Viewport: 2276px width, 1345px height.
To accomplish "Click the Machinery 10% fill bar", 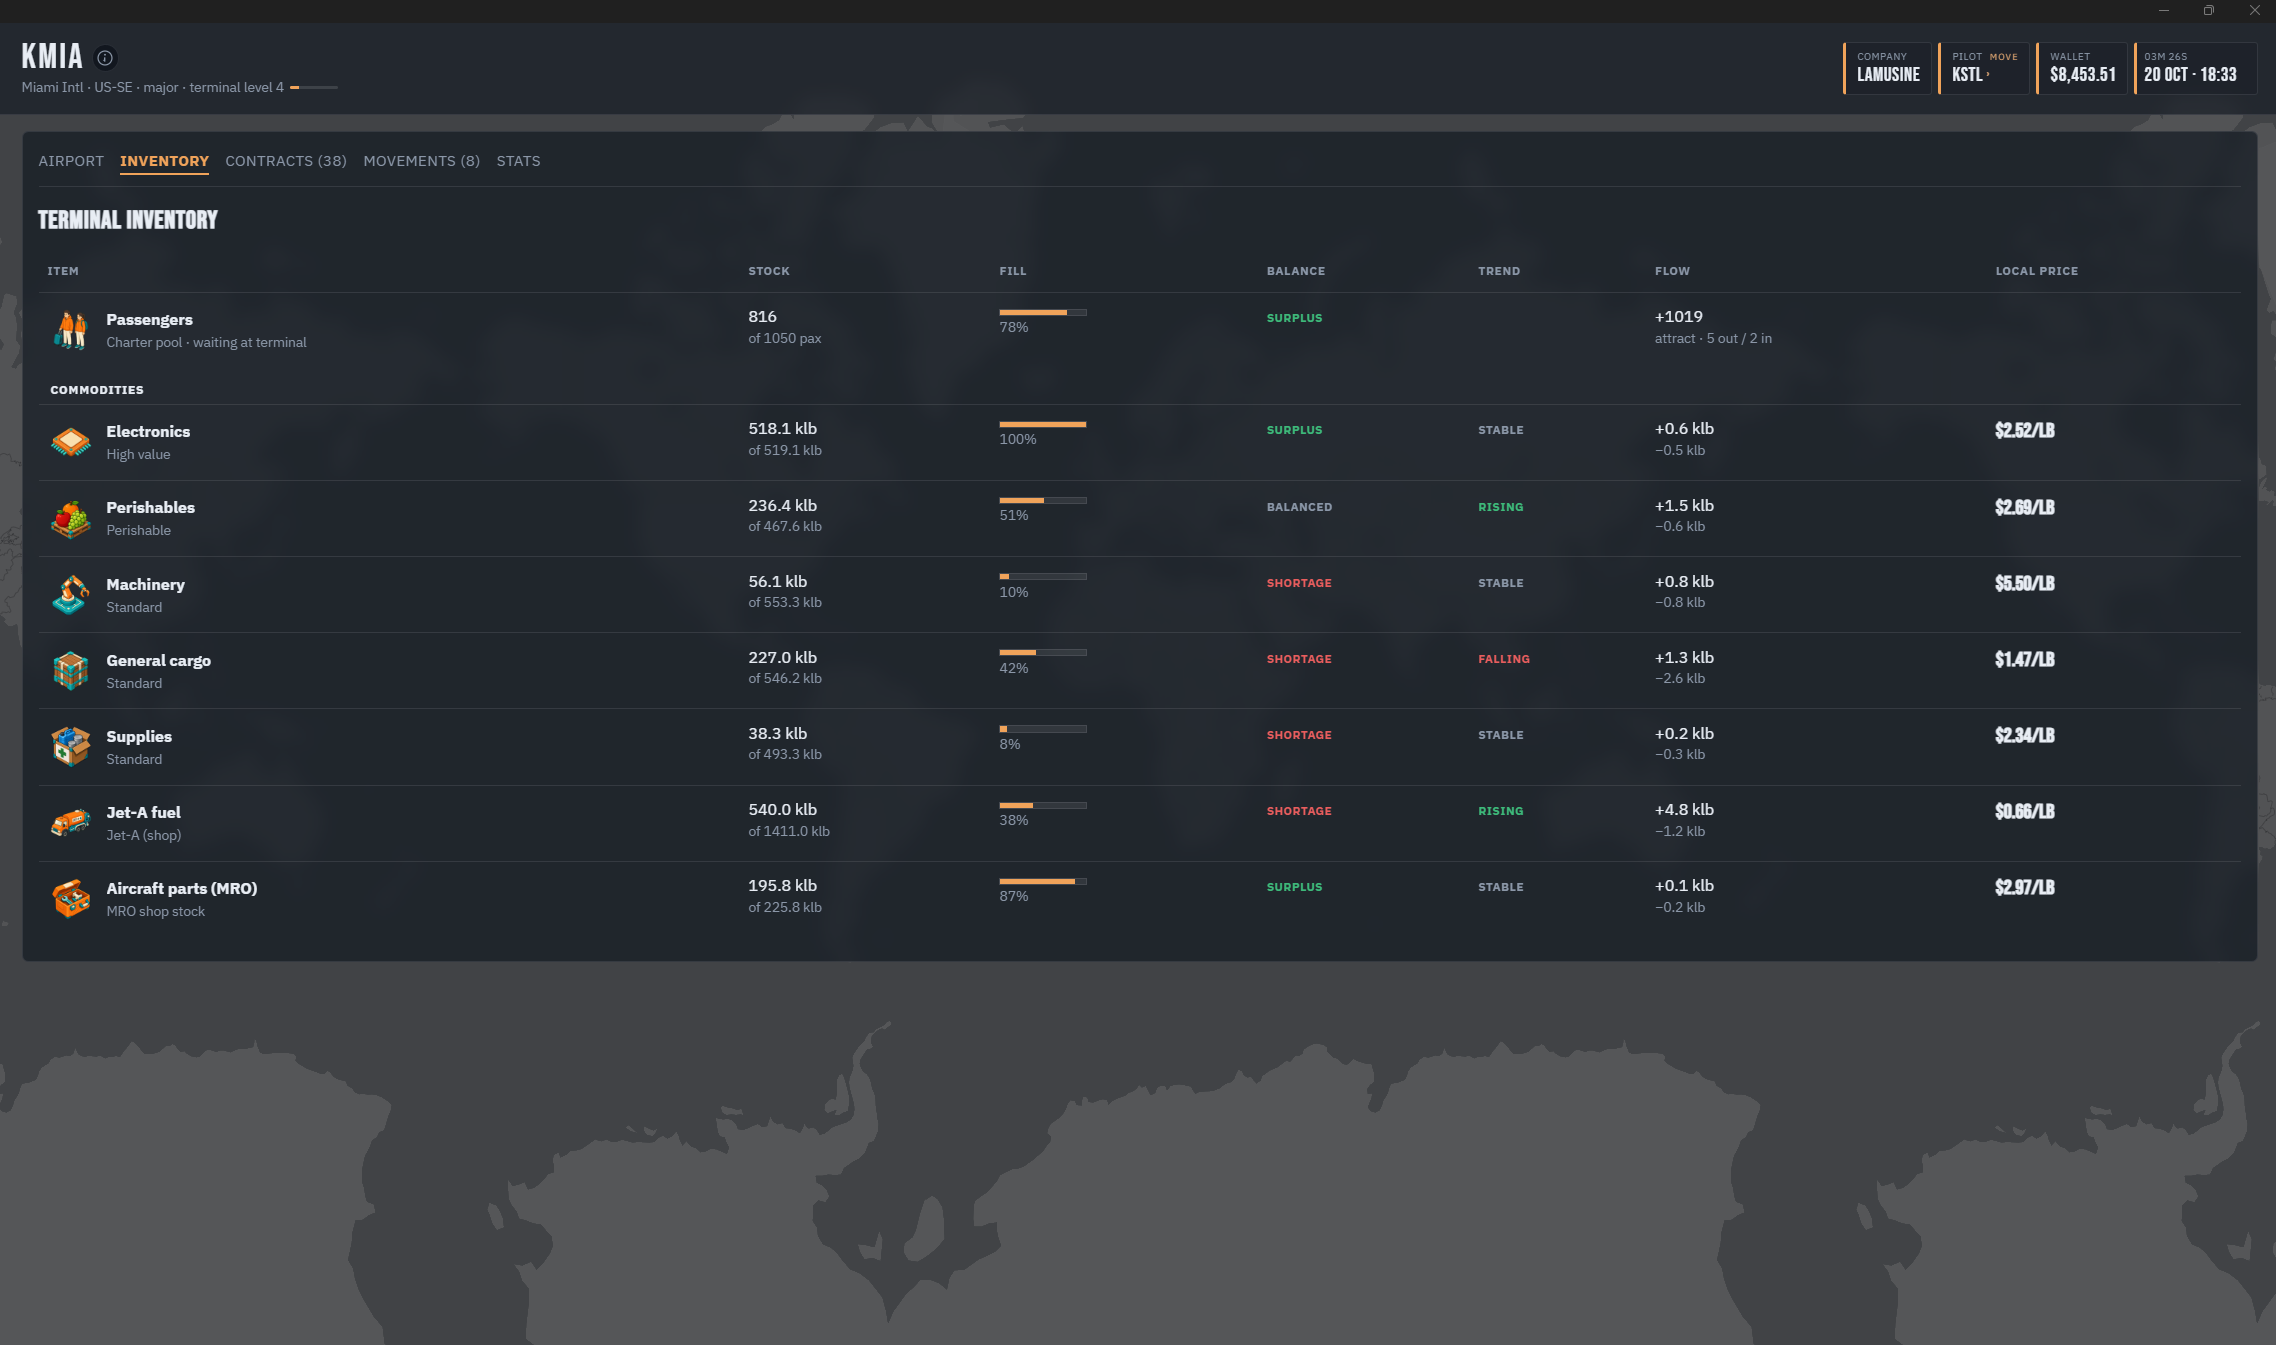I will pos(1043,577).
